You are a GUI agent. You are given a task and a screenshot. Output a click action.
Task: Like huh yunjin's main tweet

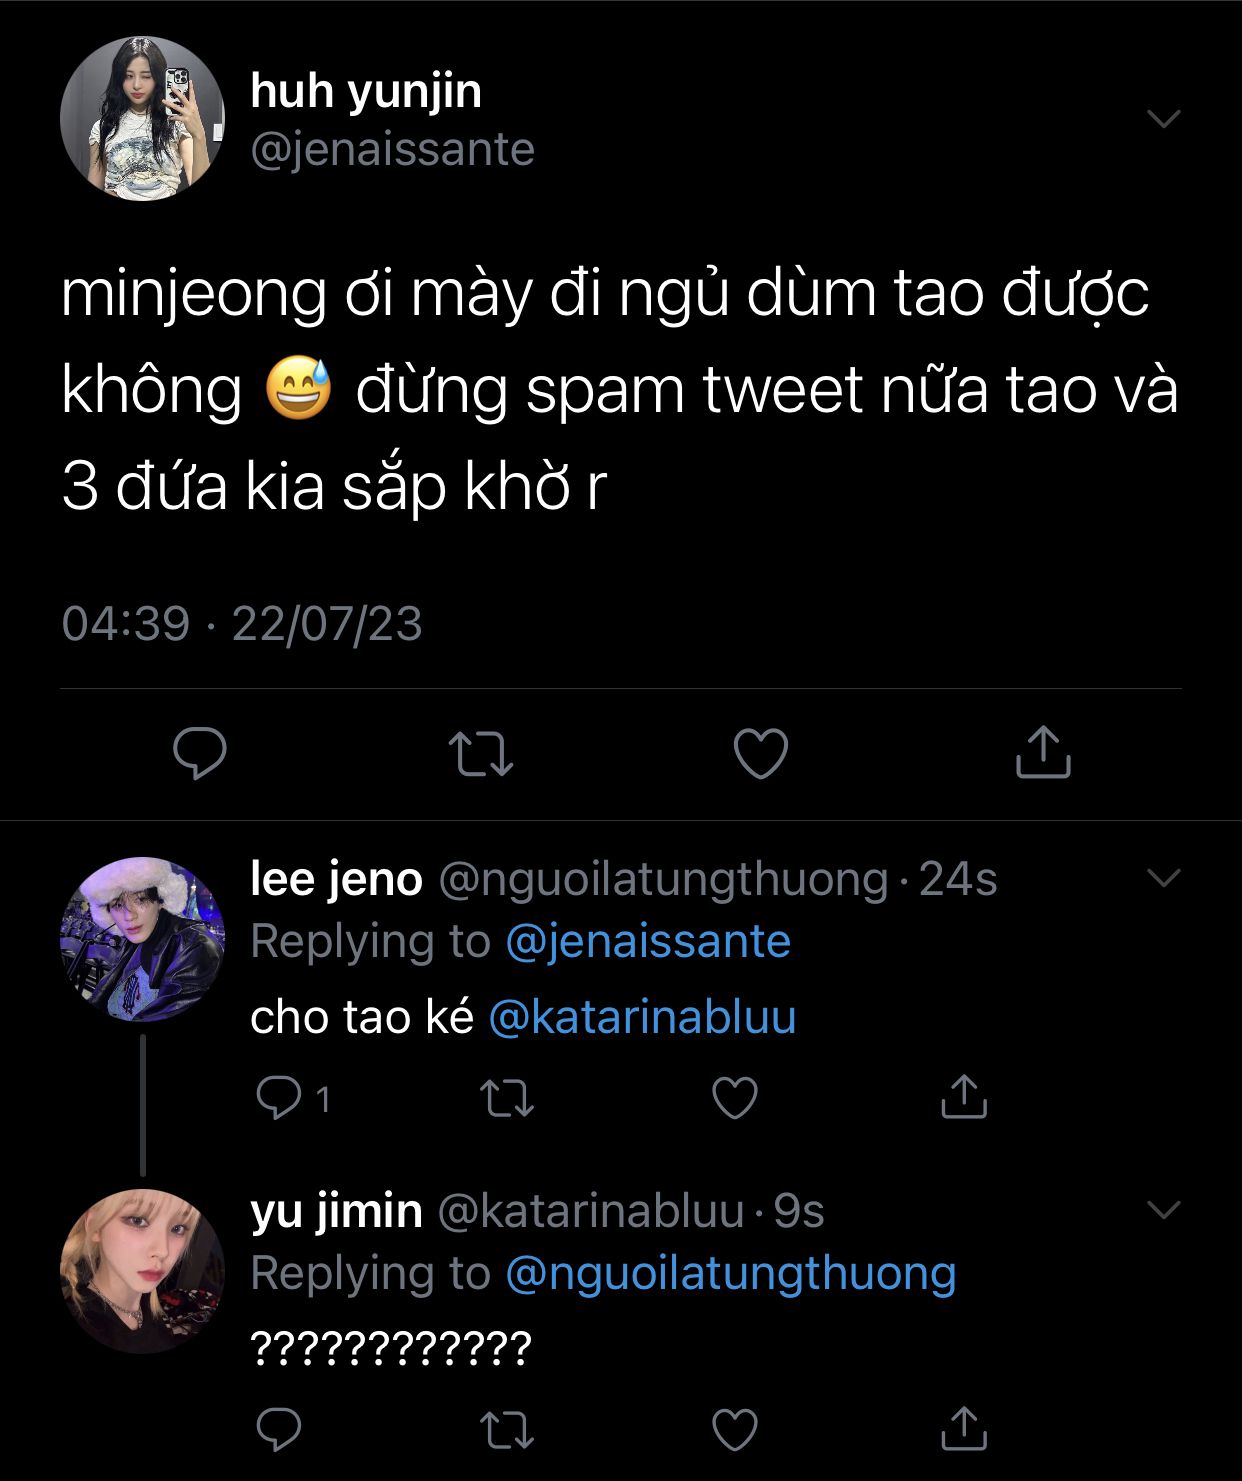pos(761,753)
